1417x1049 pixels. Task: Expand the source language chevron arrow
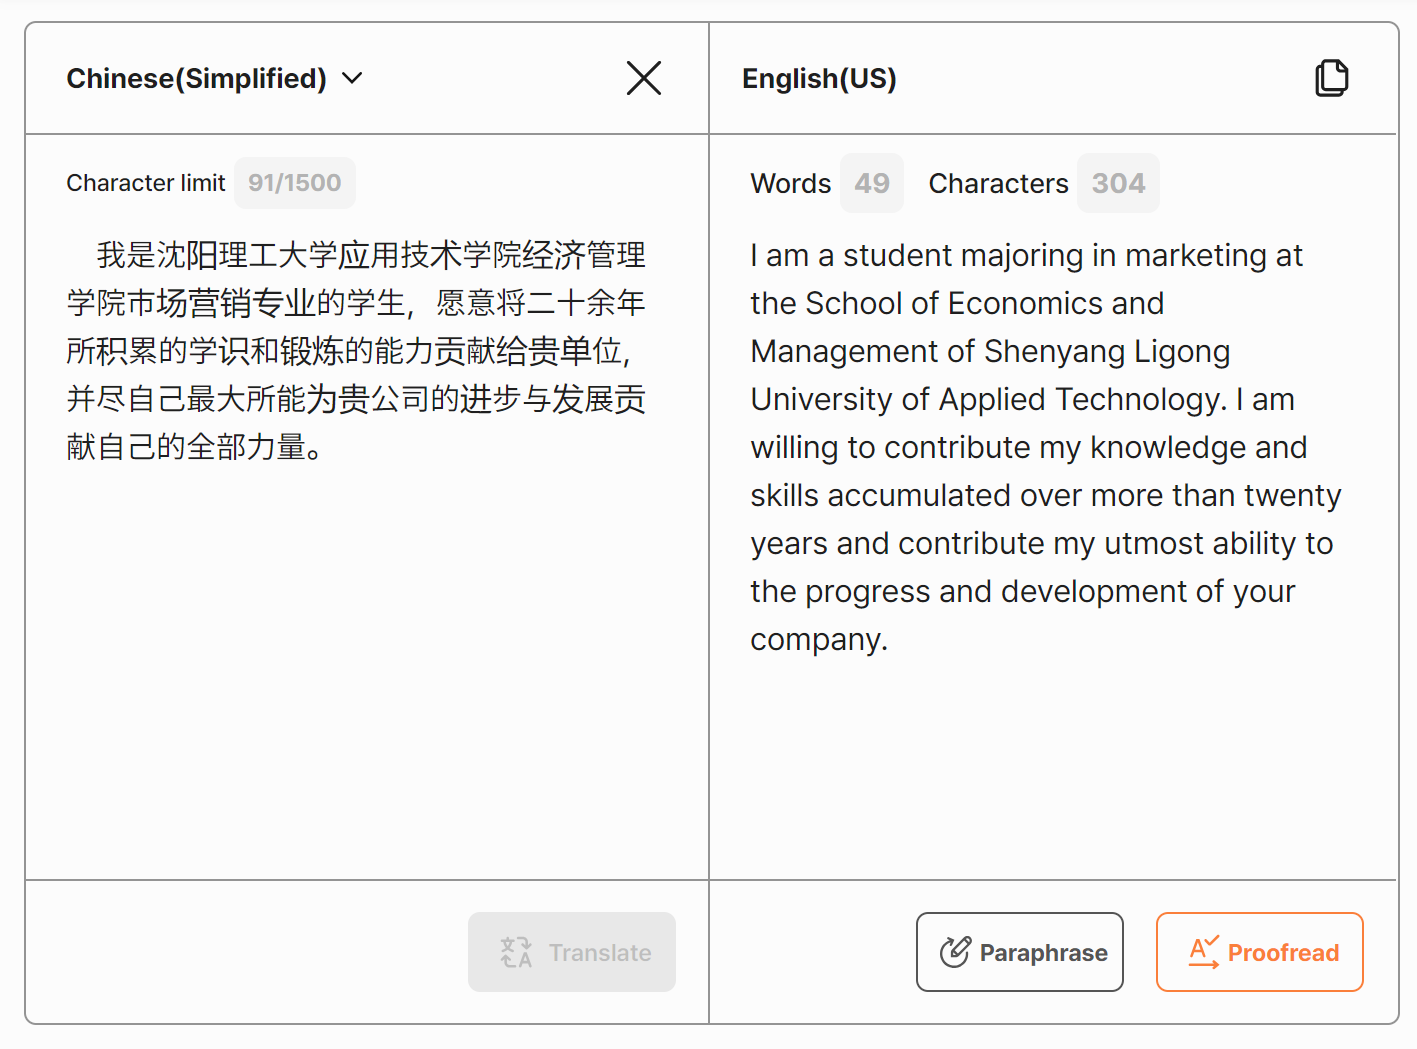point(352,78)
